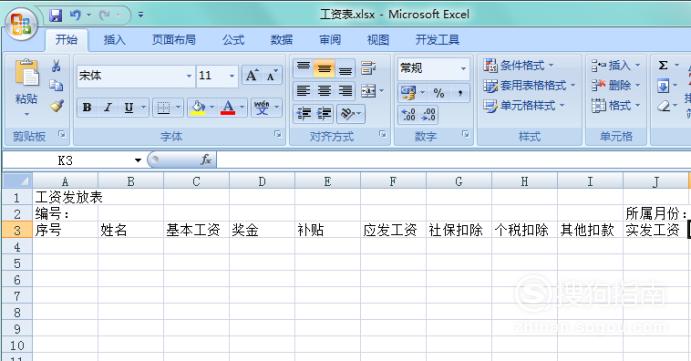Screen dimensions: 691x361
Task: Set bottom vertical alignment
Action: click(345, 69)
